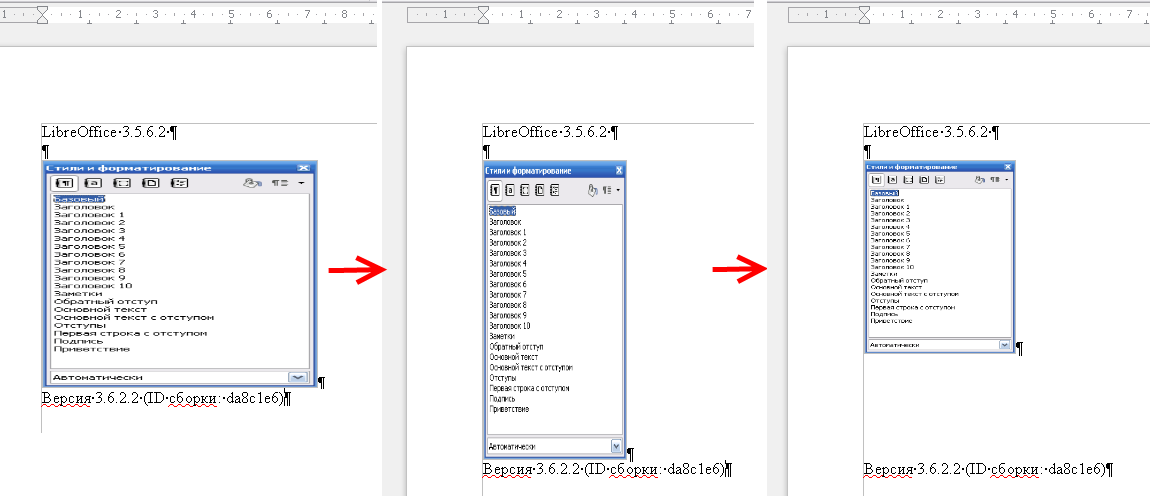Select Заметки style in widest Styles panel
Viewport: 1150px width, 496px height.
(78, 293)
